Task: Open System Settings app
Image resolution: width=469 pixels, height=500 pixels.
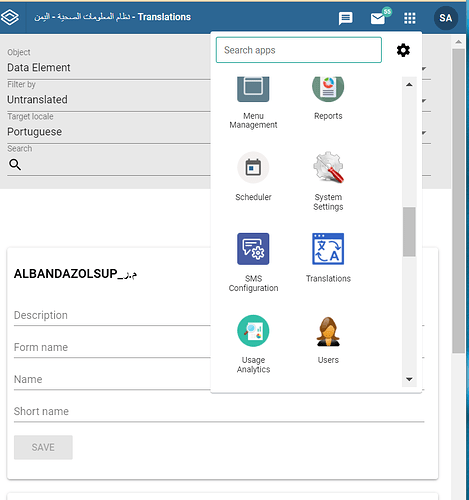Action: pyautogui.click(x=328, y=181)
